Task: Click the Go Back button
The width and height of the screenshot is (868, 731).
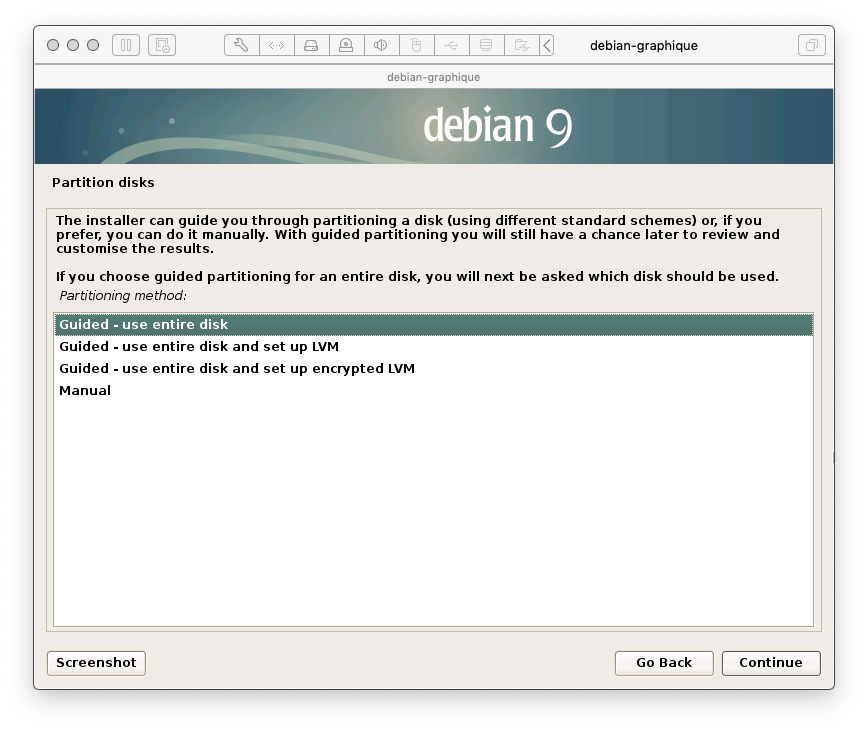Action: [664, 663]
